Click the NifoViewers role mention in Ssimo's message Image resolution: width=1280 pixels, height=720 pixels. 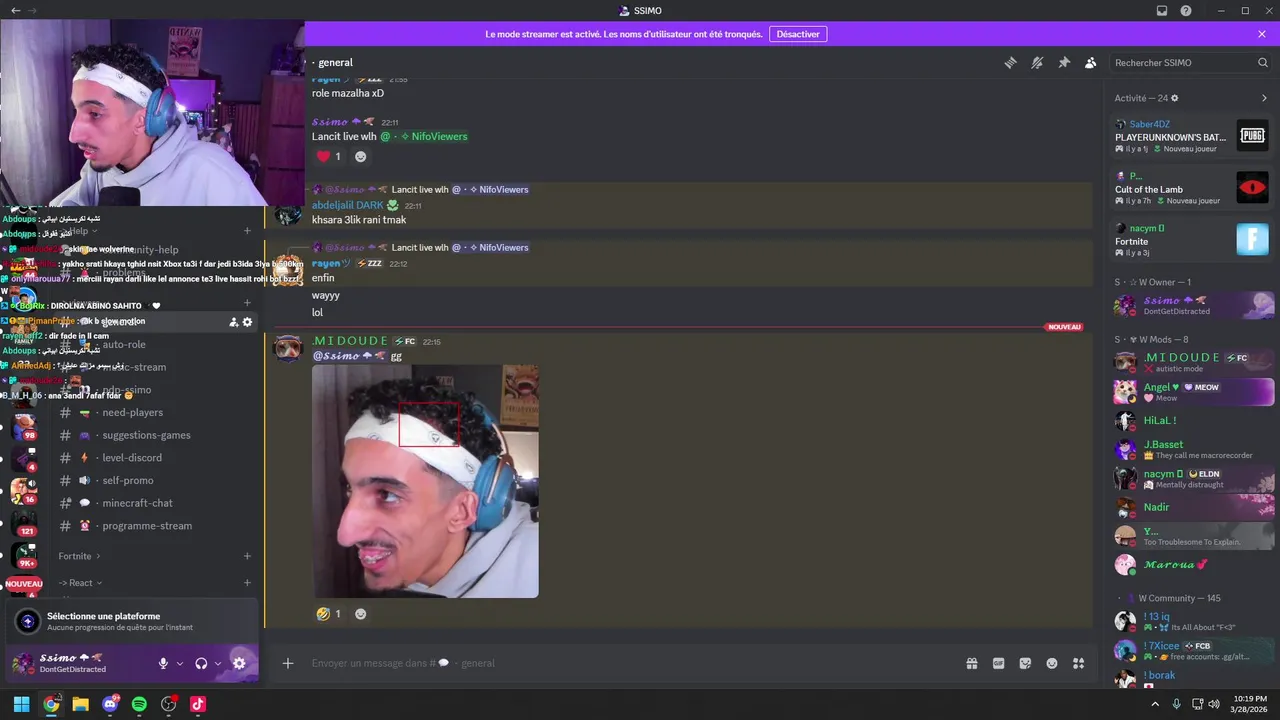423,136
